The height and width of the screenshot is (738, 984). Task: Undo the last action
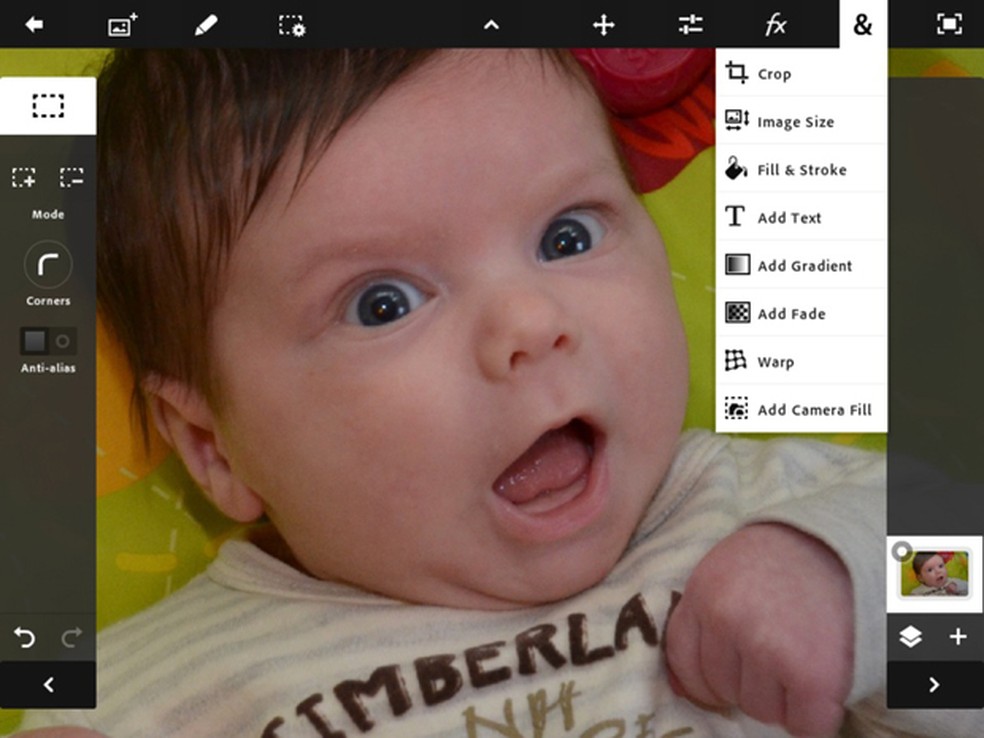(x=24, y=637)
